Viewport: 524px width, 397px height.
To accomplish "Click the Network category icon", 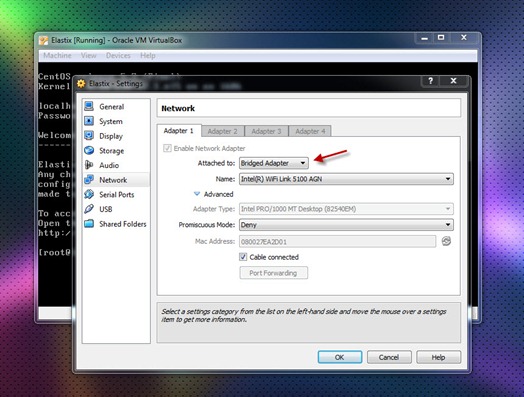I will tap(89, 179).
